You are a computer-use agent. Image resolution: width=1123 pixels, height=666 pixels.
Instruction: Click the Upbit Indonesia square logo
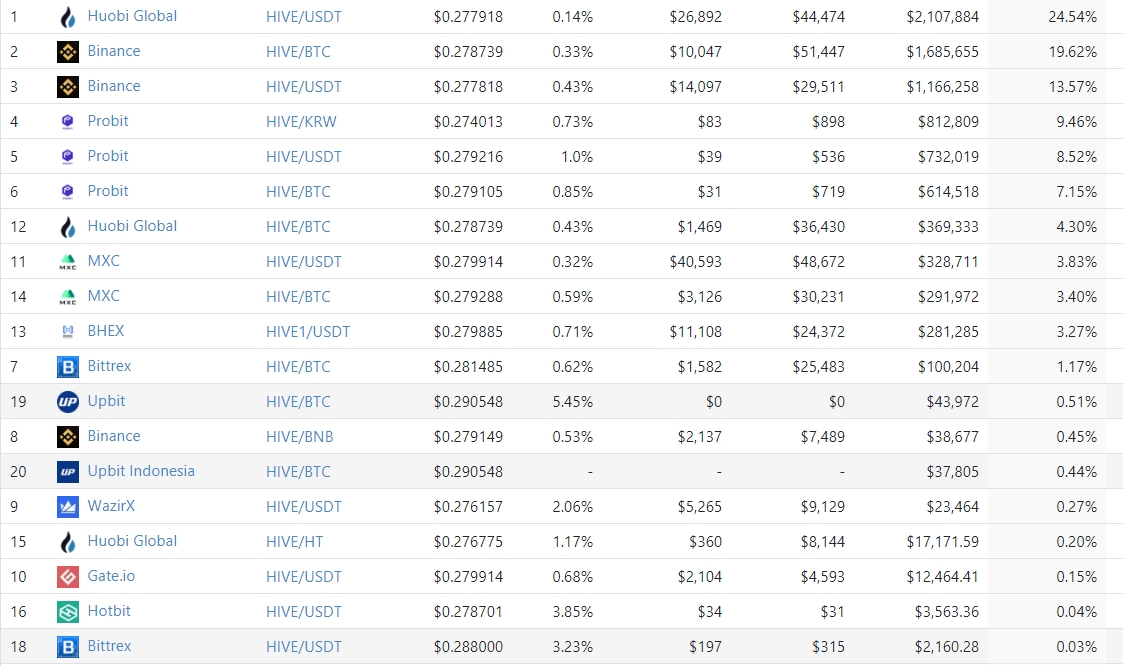tap(67, 471)
